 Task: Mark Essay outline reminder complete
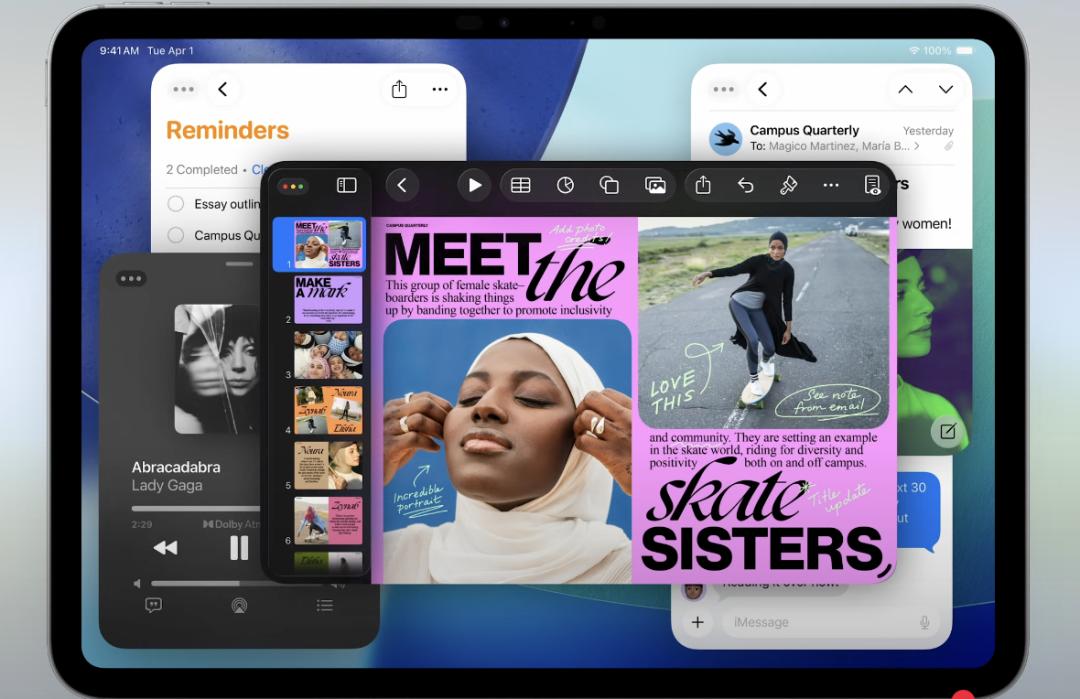(176, 204)
